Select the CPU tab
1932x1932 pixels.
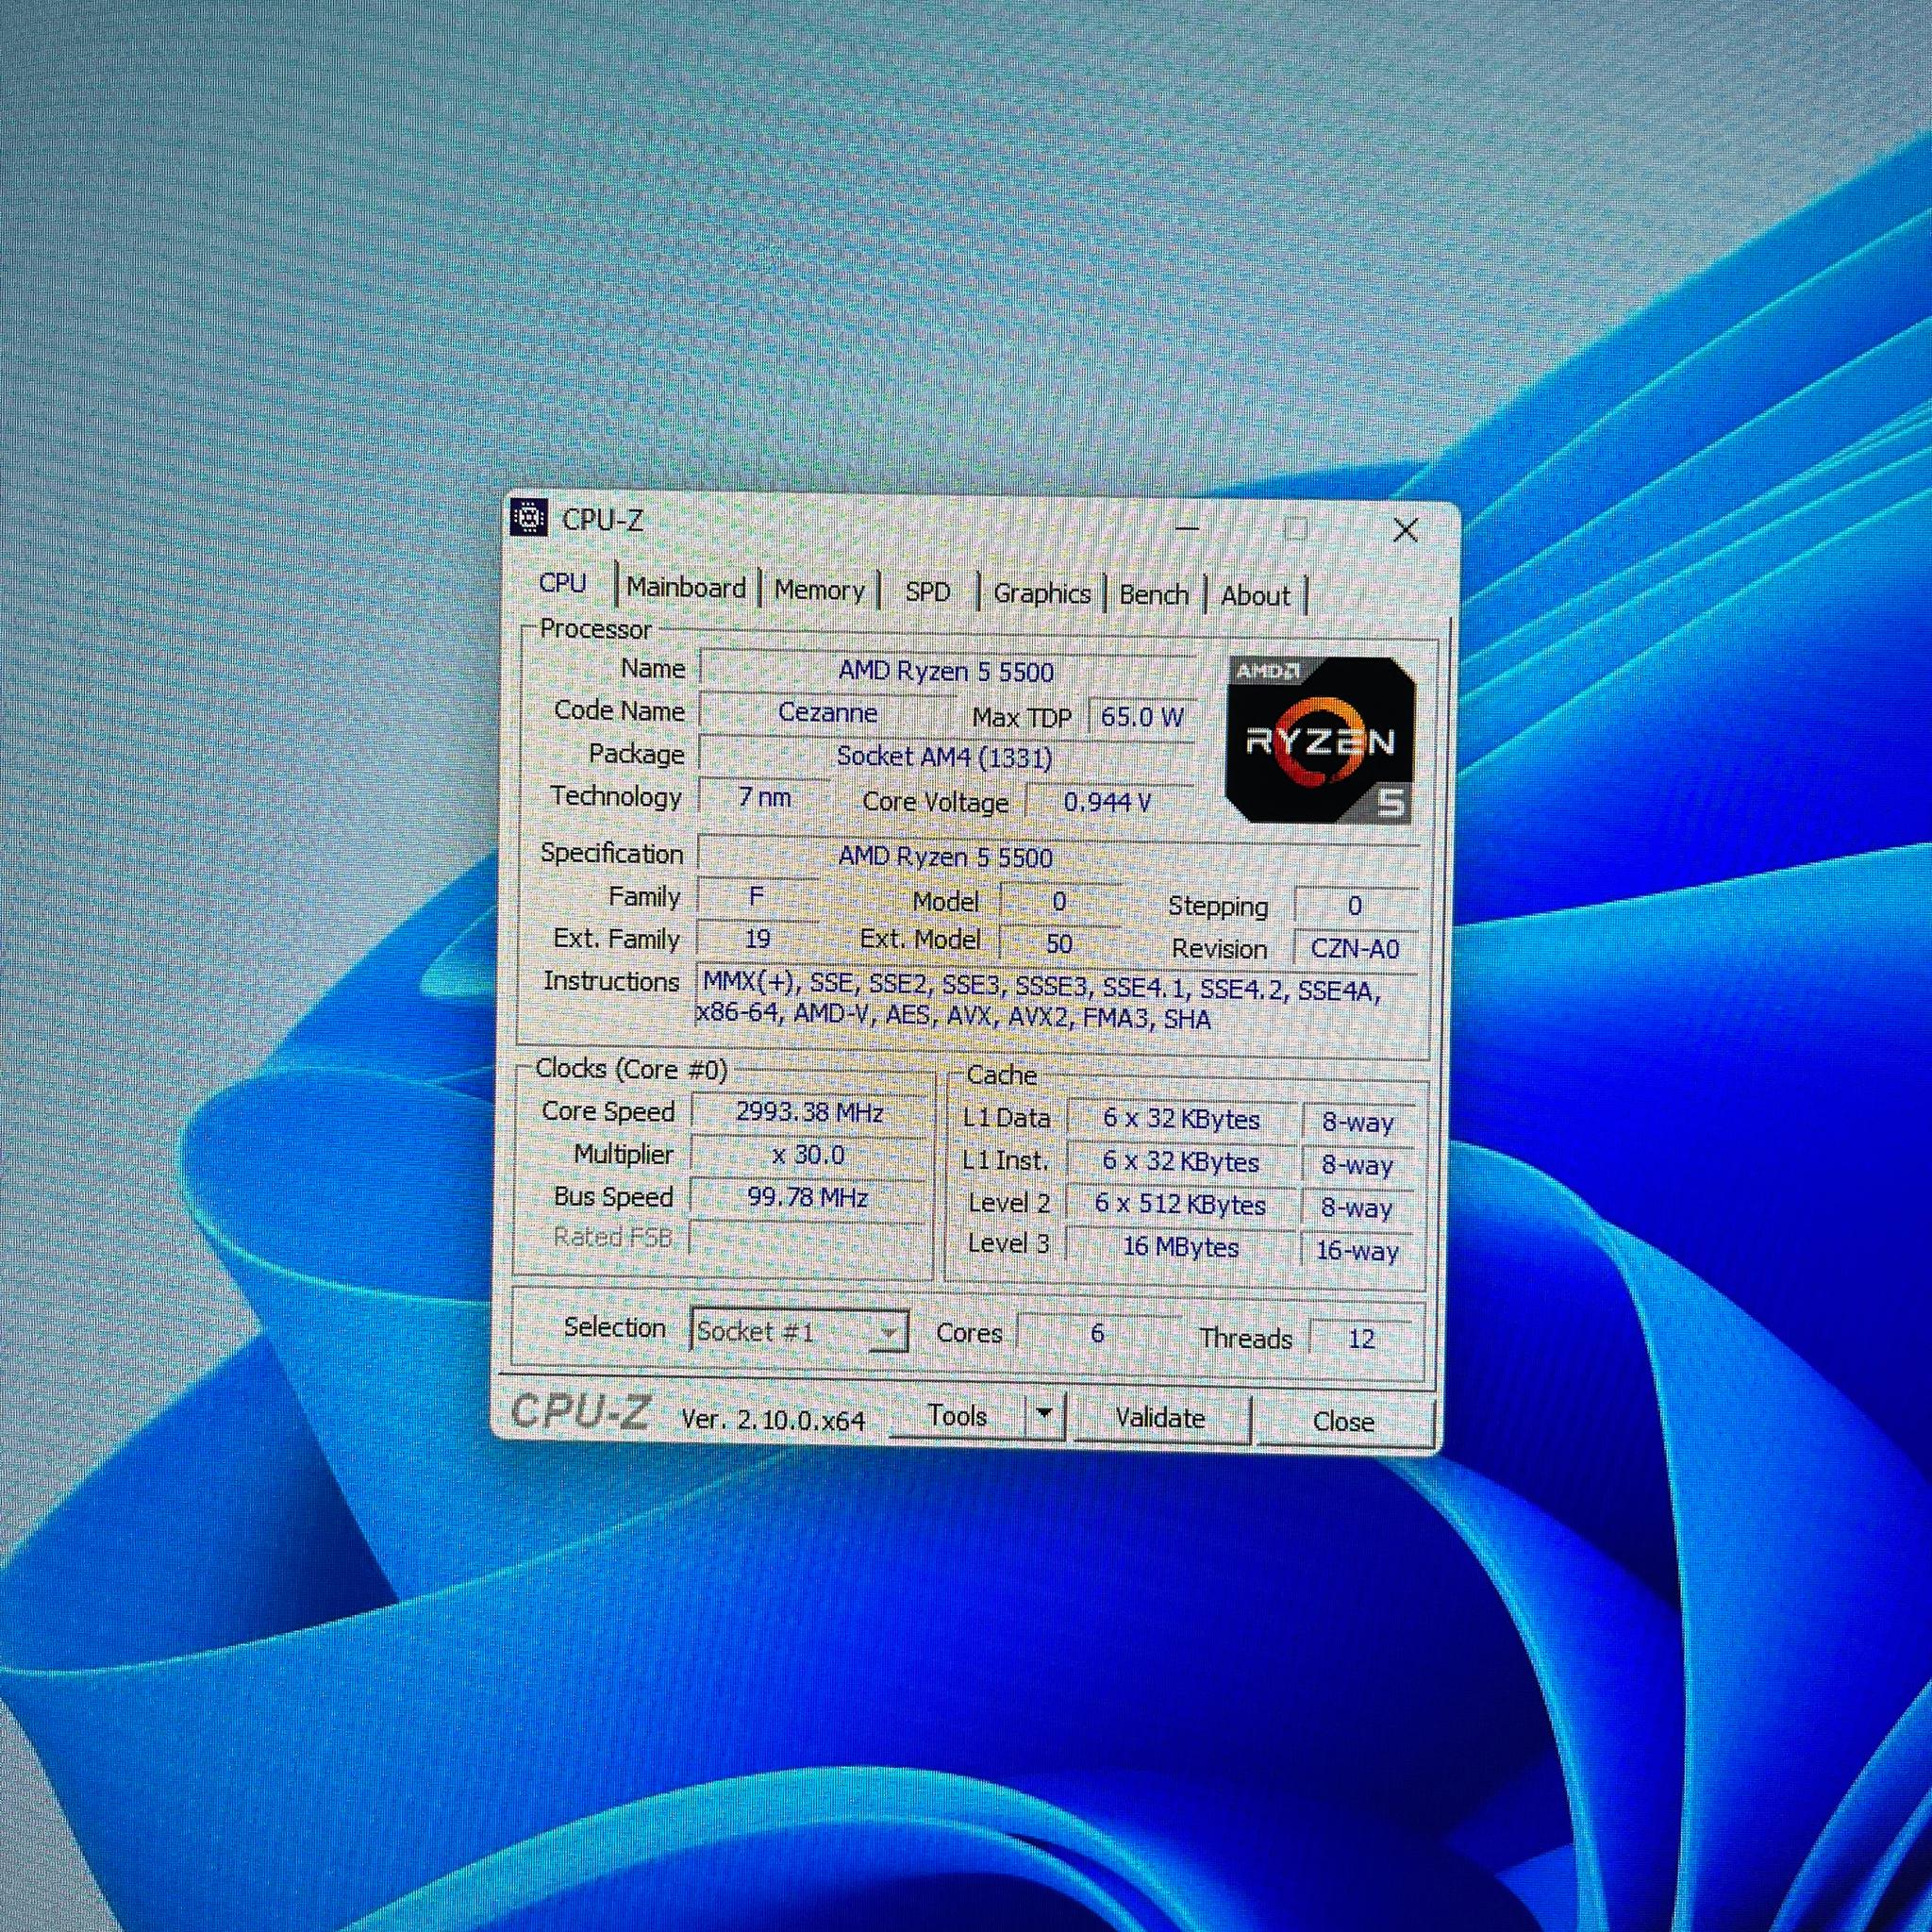coord(563,583)
